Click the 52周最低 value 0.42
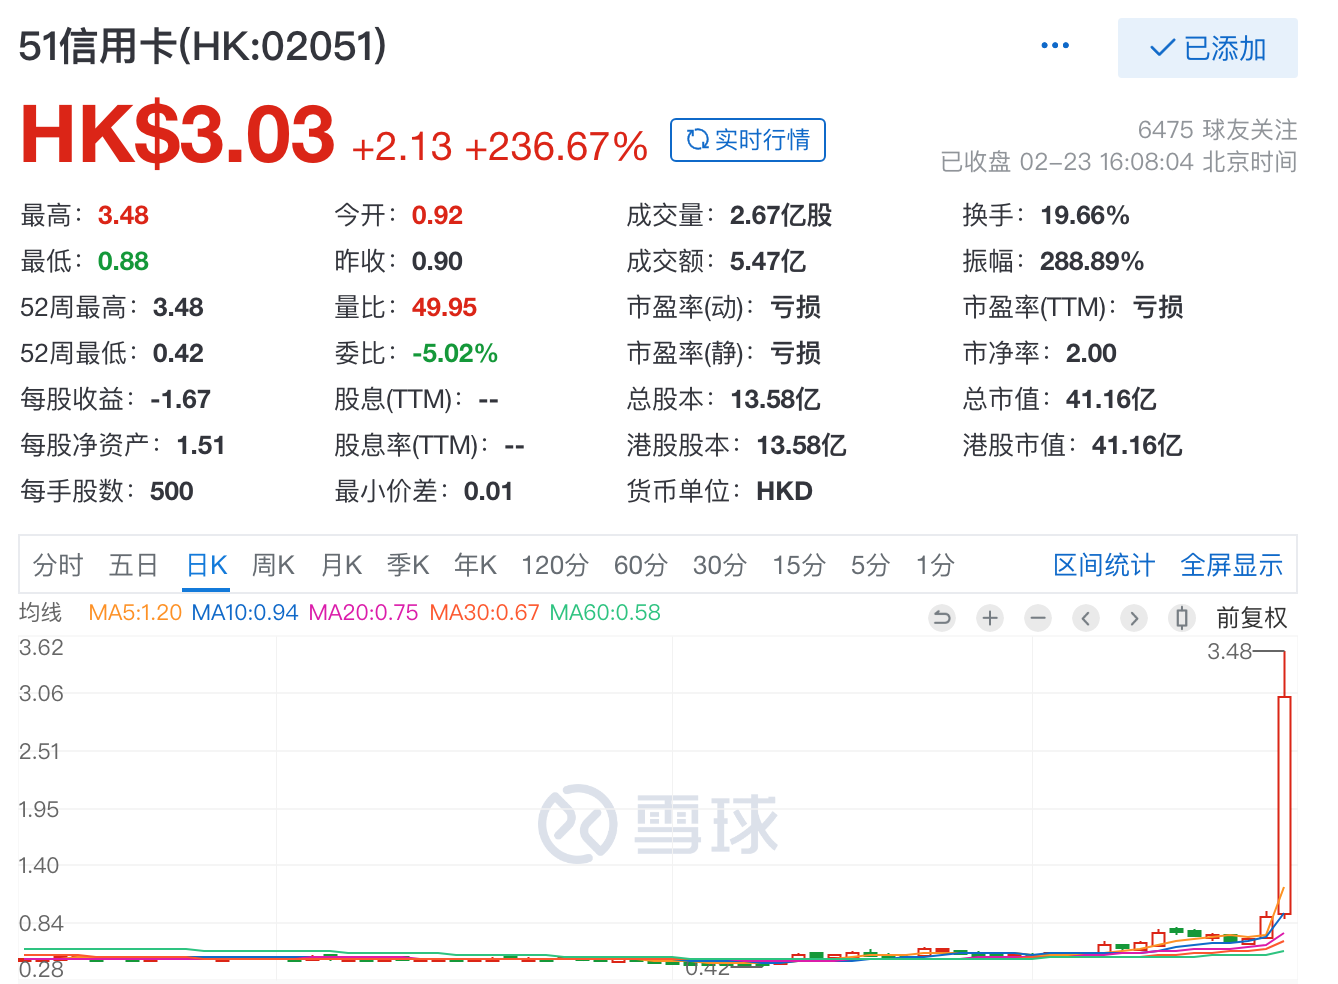 (x=178, y=353)
